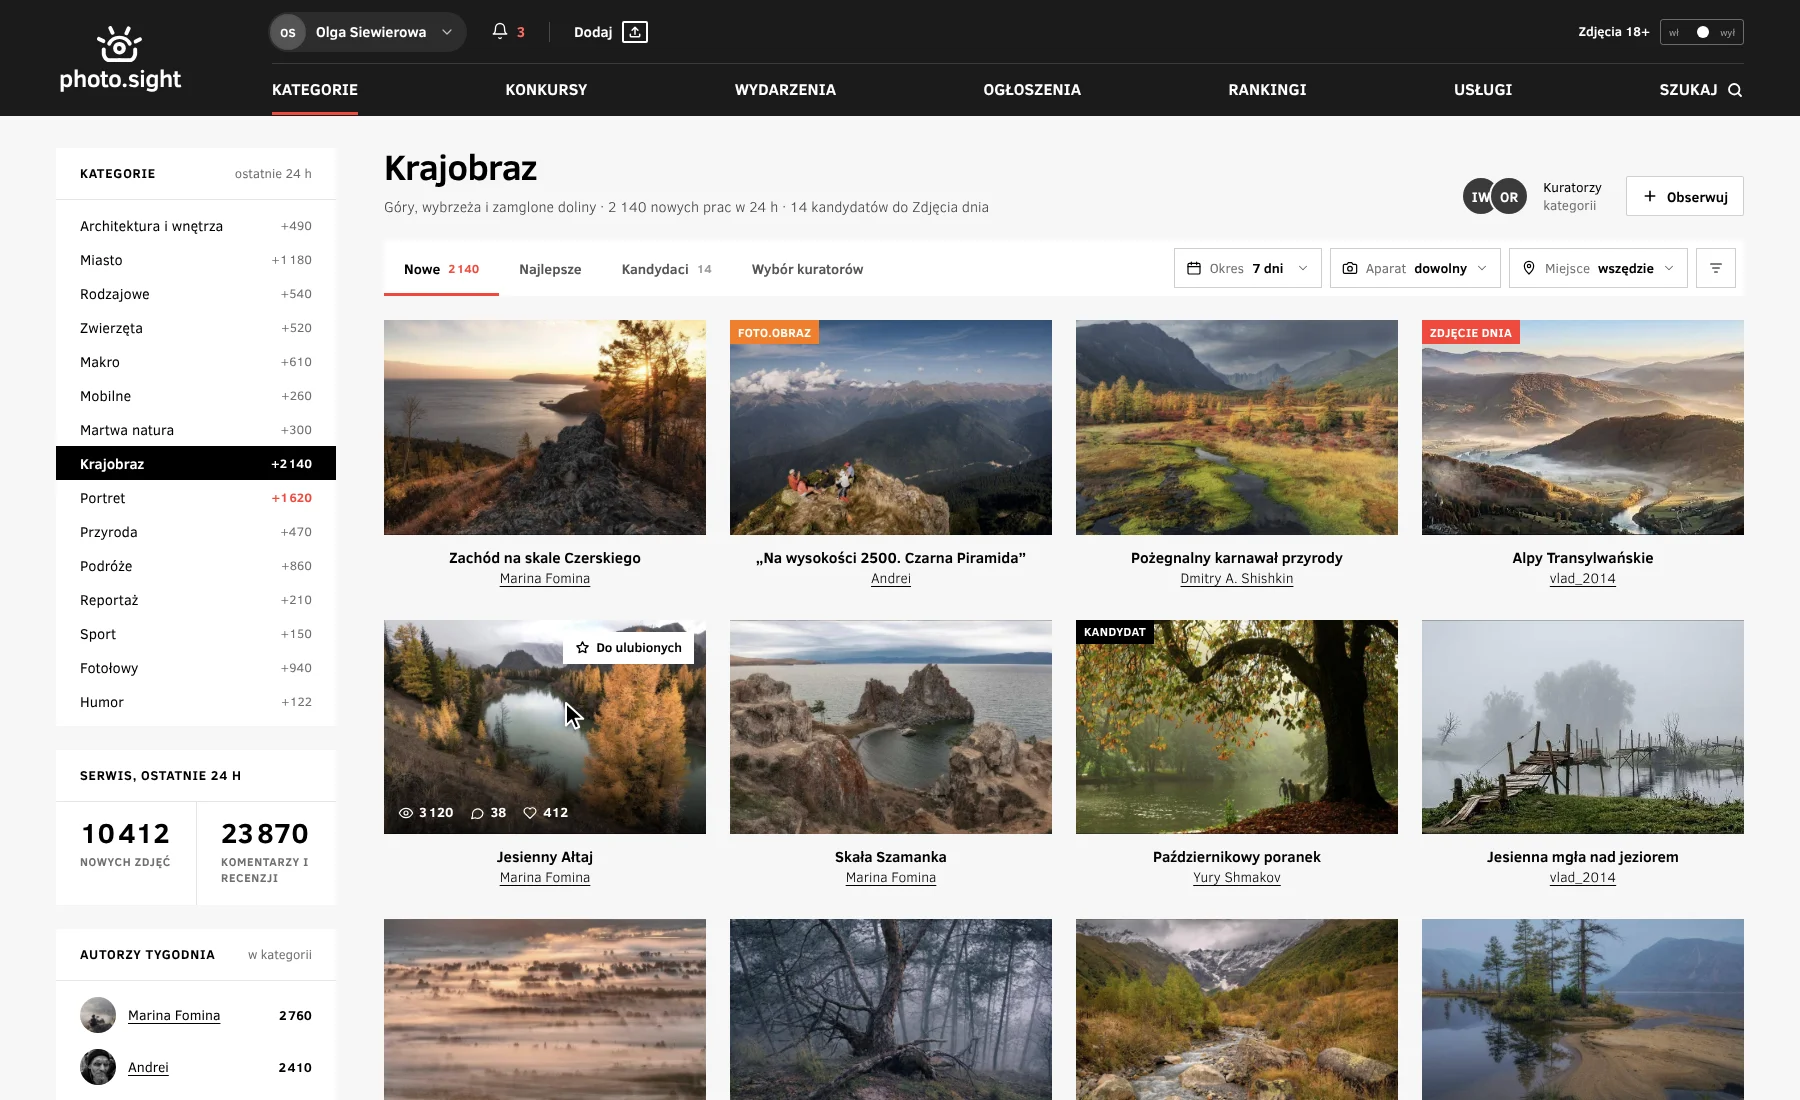Click the heart likes icon on Jesienny Ałtaj

click(x=530, y=813)
